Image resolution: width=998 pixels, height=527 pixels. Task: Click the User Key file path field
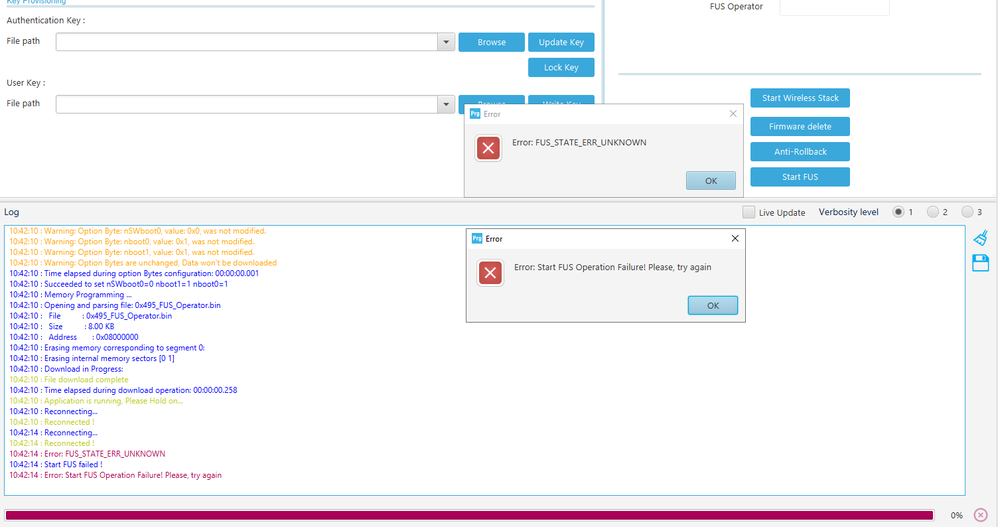pos(247,104)
